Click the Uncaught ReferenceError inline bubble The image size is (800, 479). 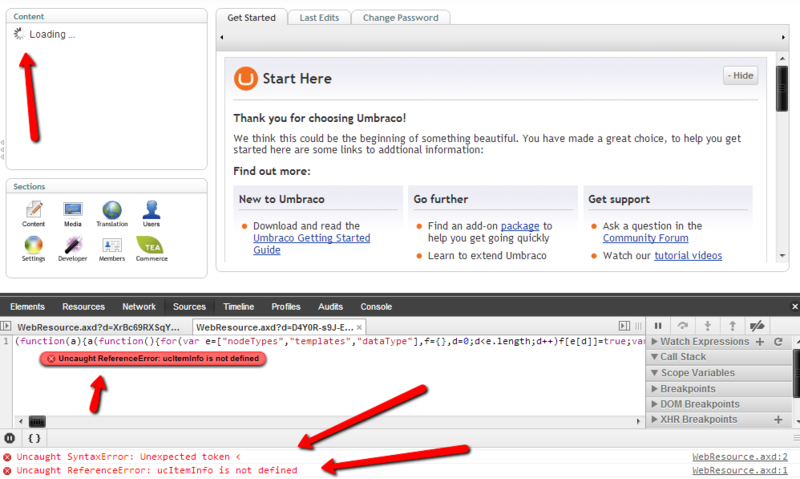point(153,359)
